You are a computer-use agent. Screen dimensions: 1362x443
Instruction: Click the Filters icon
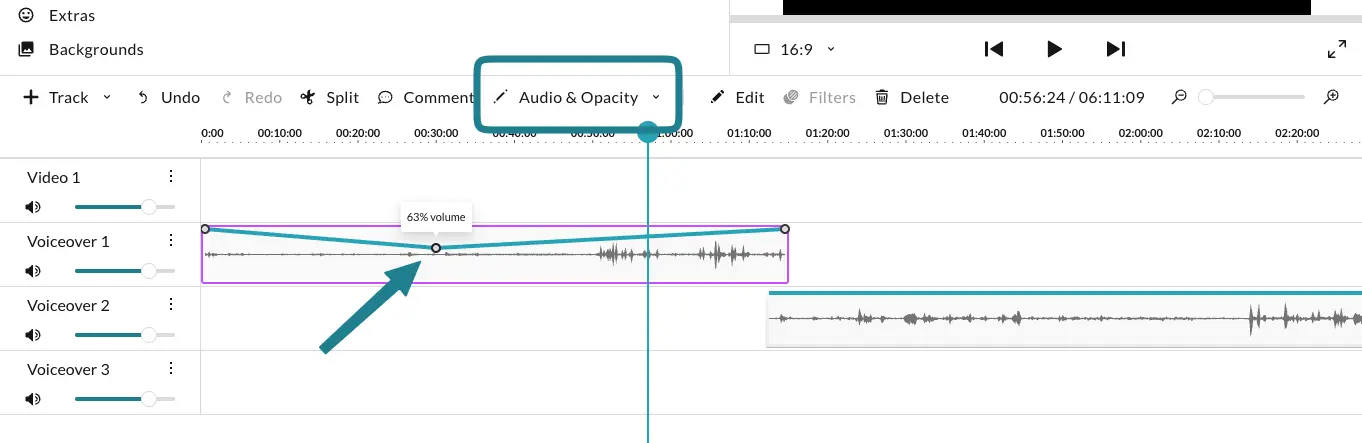tap(791, 97)
